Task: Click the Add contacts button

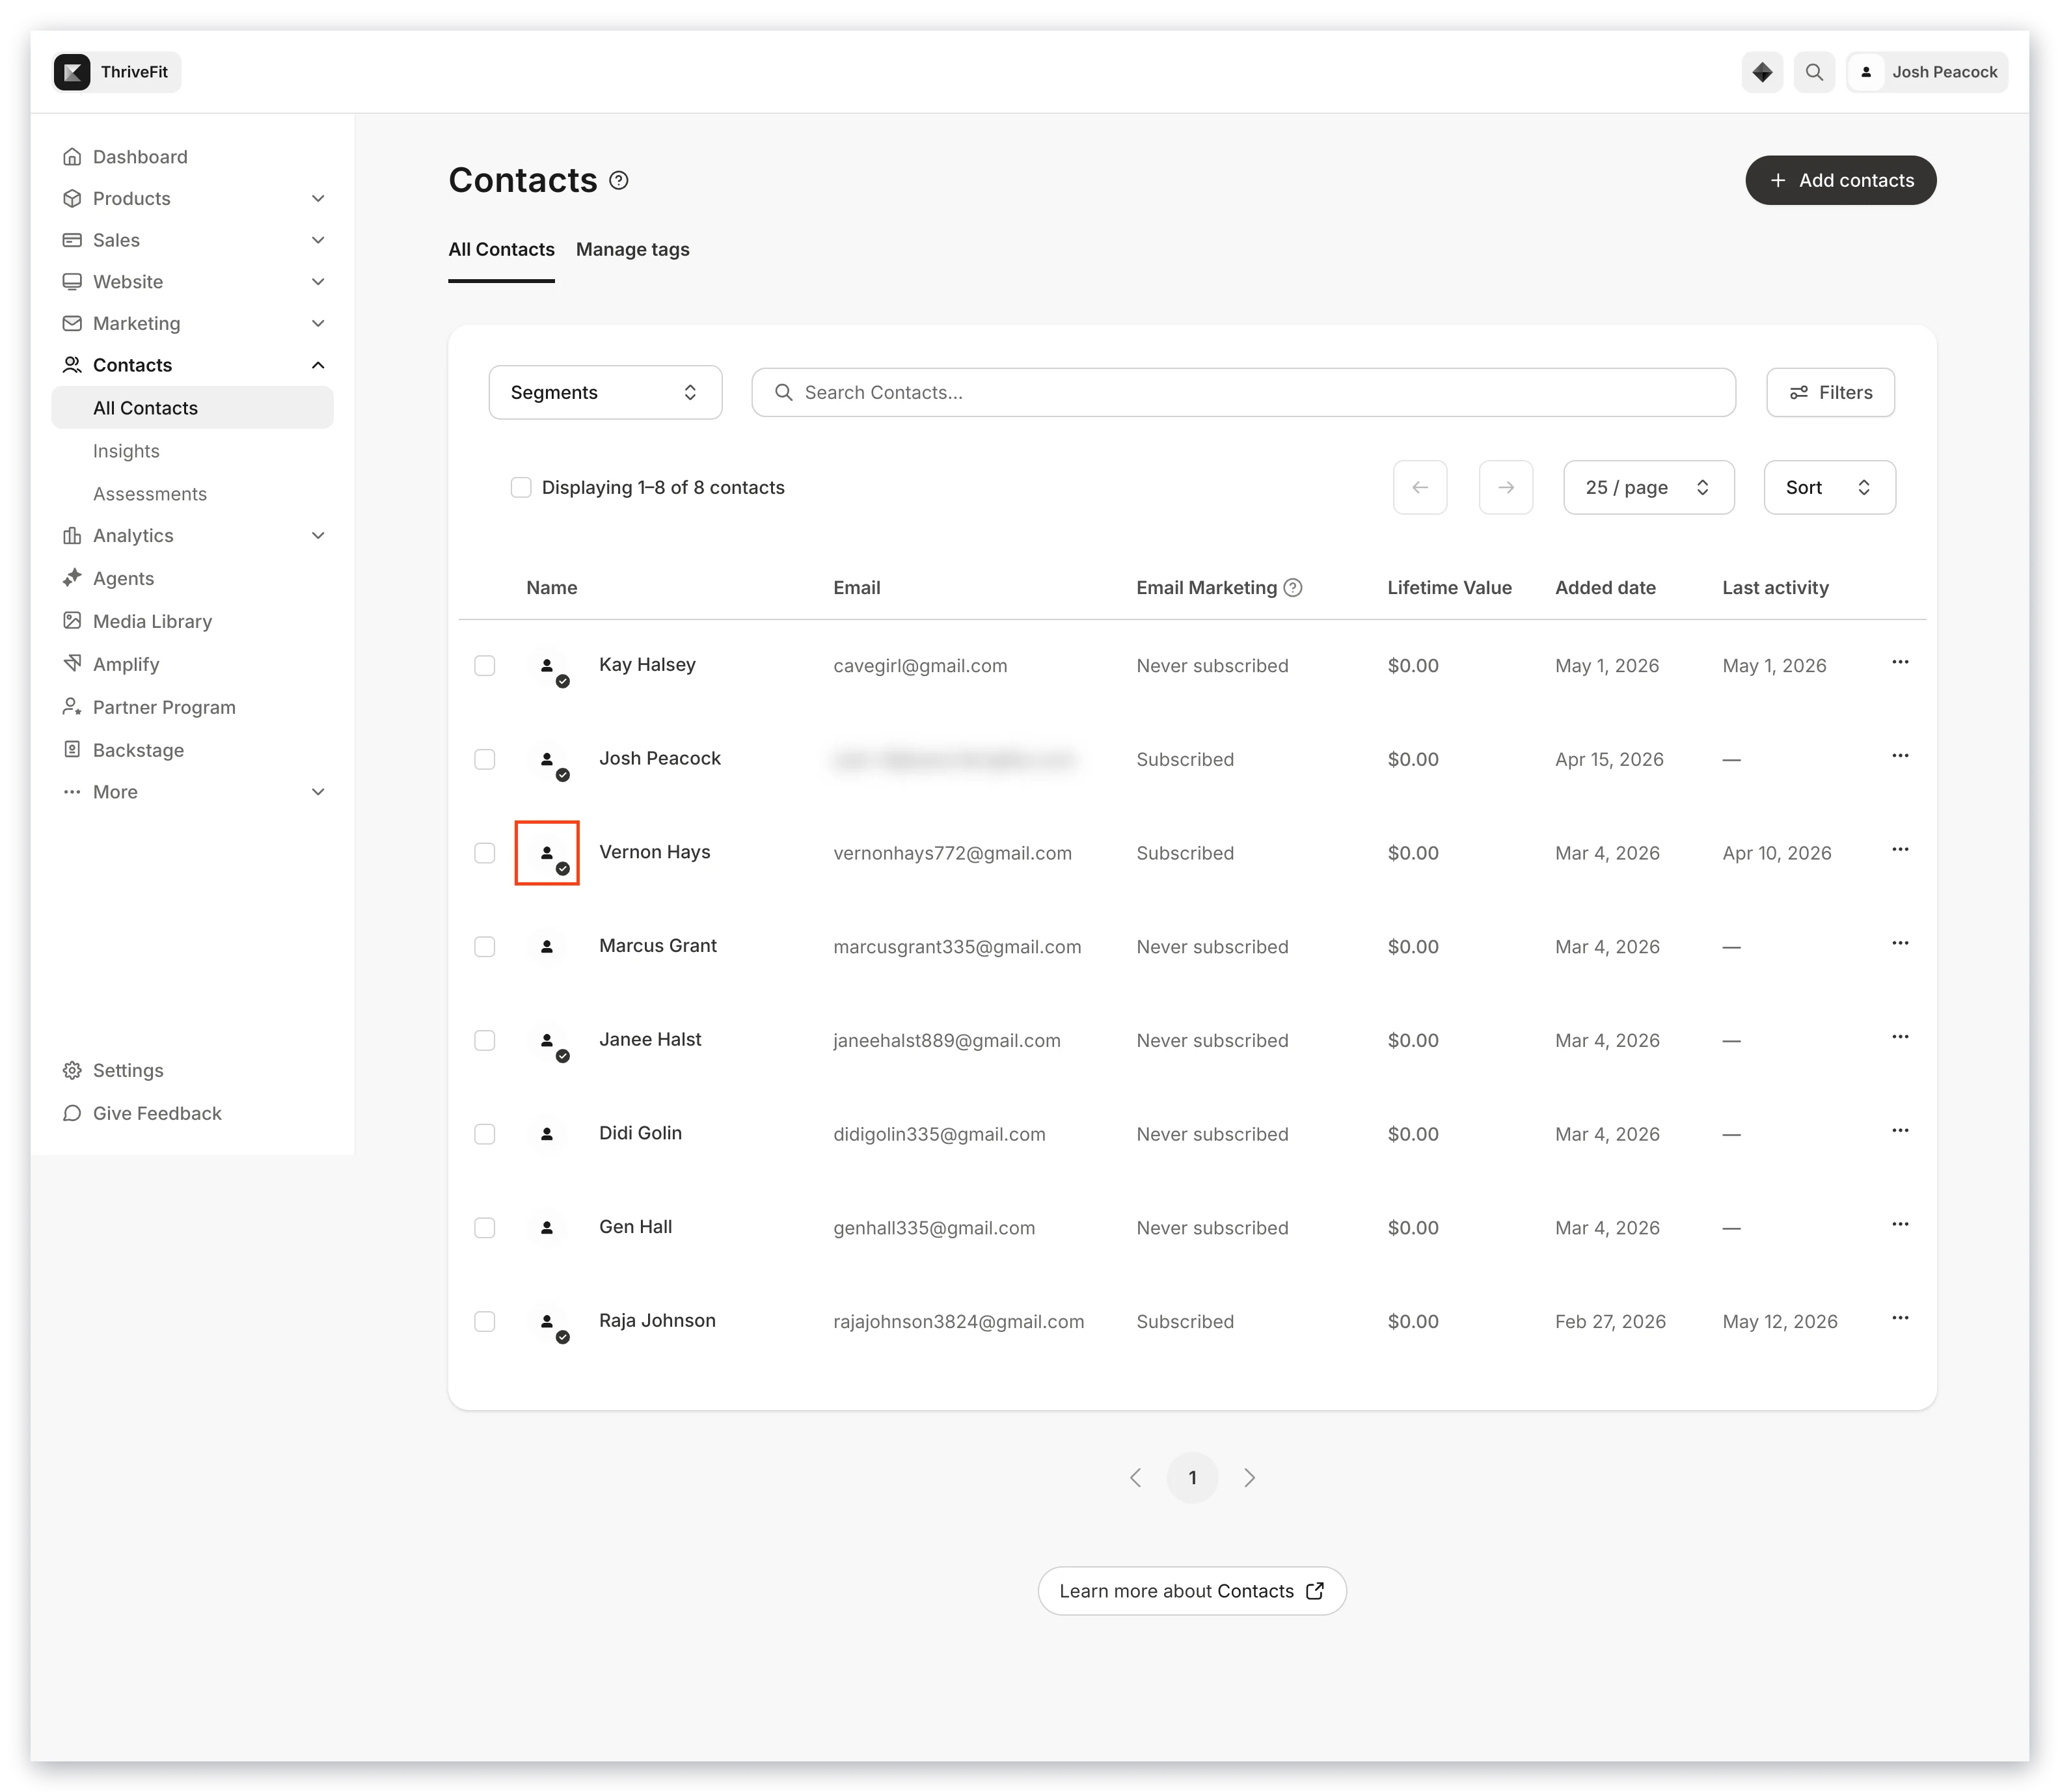Action: [1840, 180]
